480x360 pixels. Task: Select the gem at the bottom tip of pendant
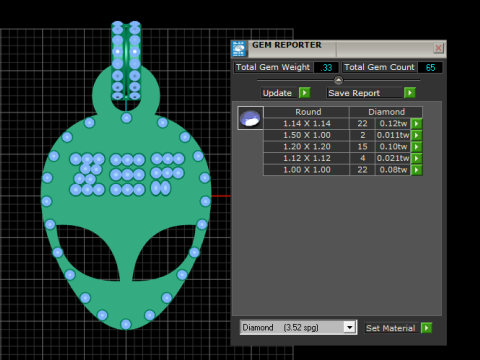tap(126, 324)
